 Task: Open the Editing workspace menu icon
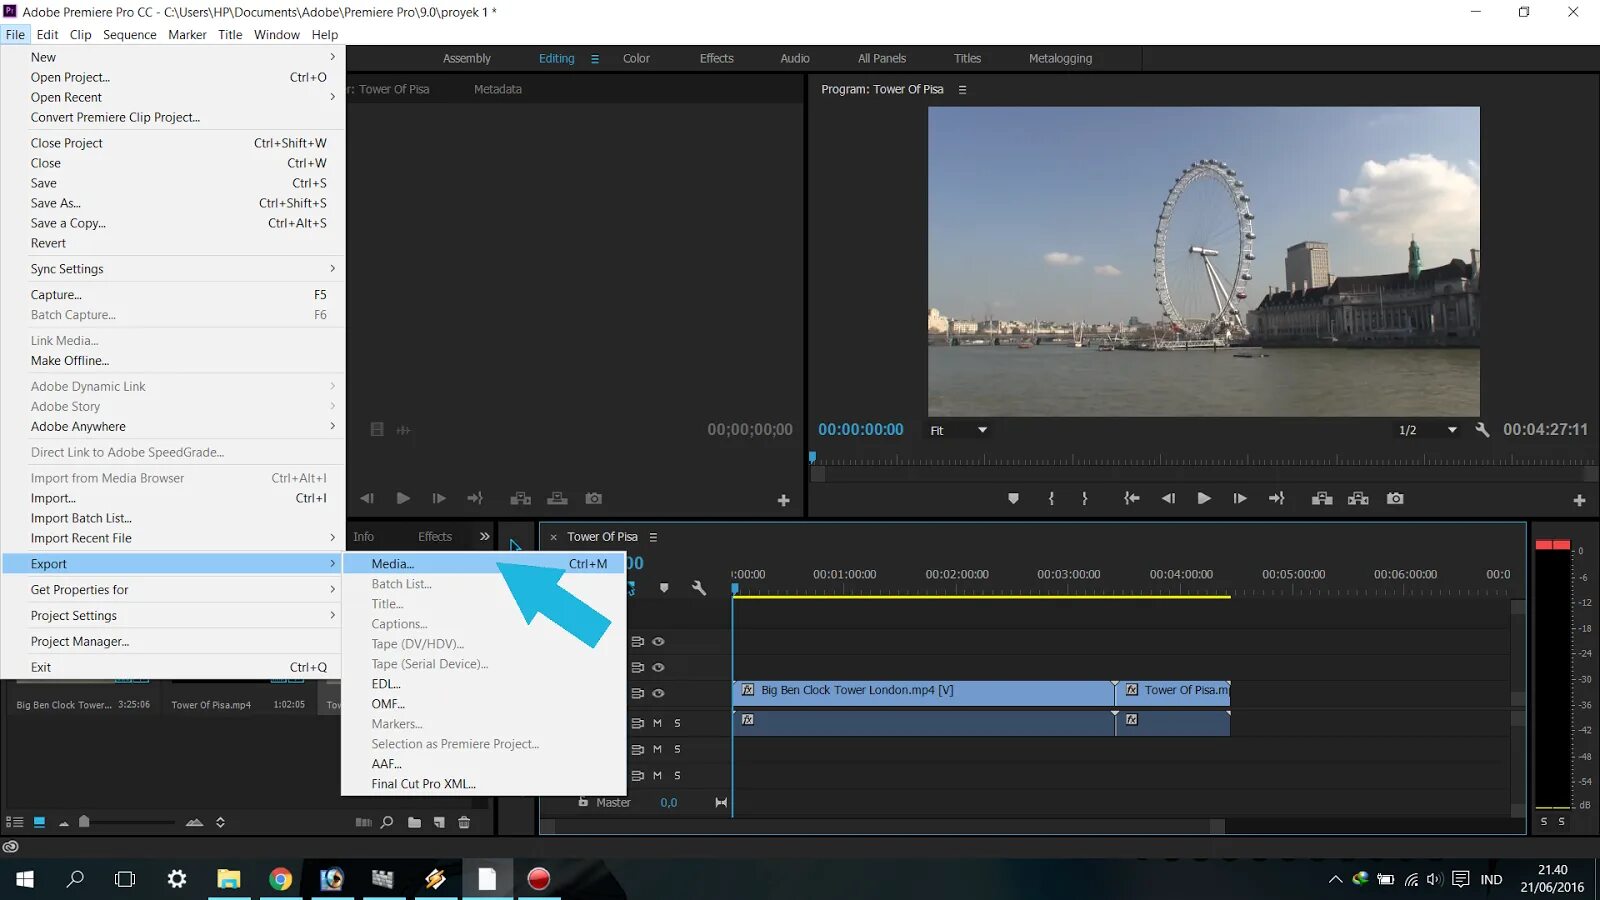(595, 59)
